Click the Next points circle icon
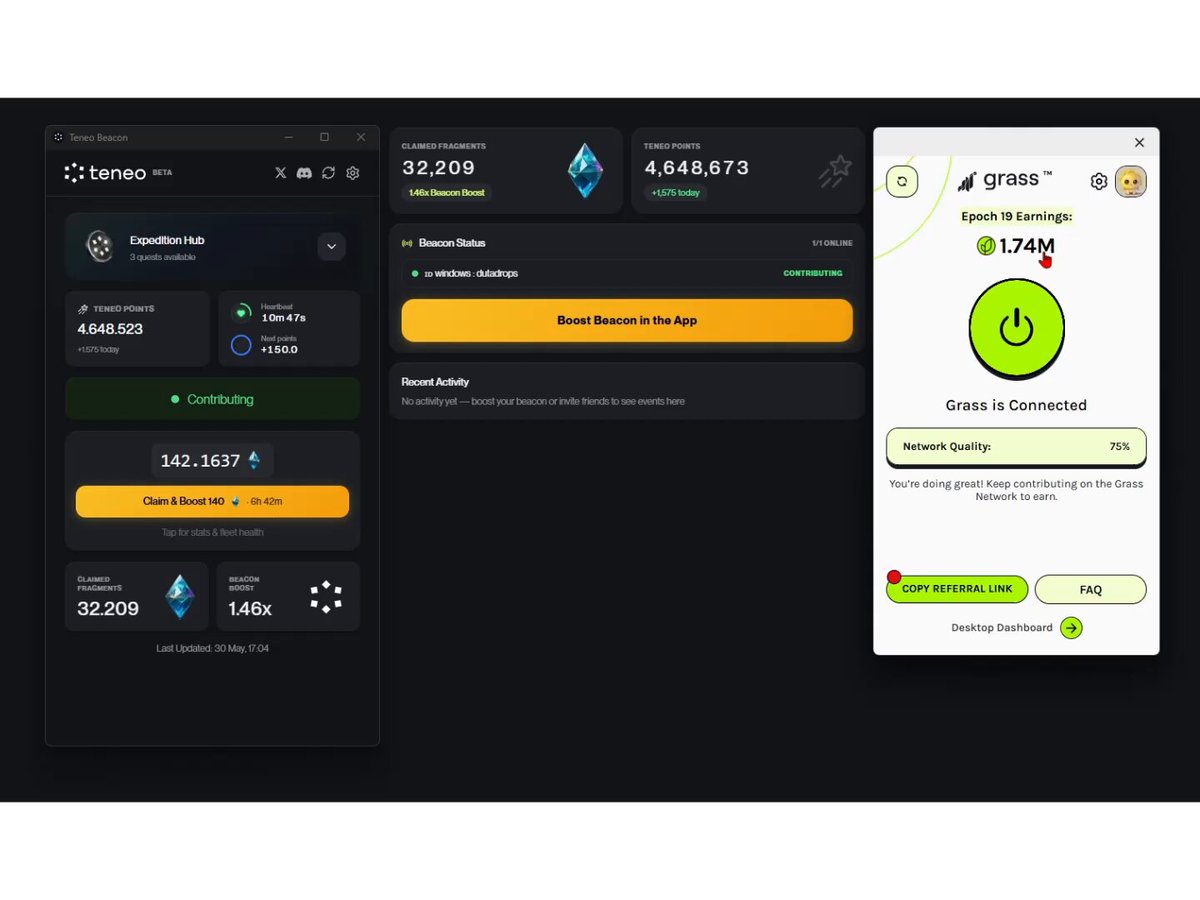The height and width of the screenshot is (900, 1200). (x=241, y=345)
